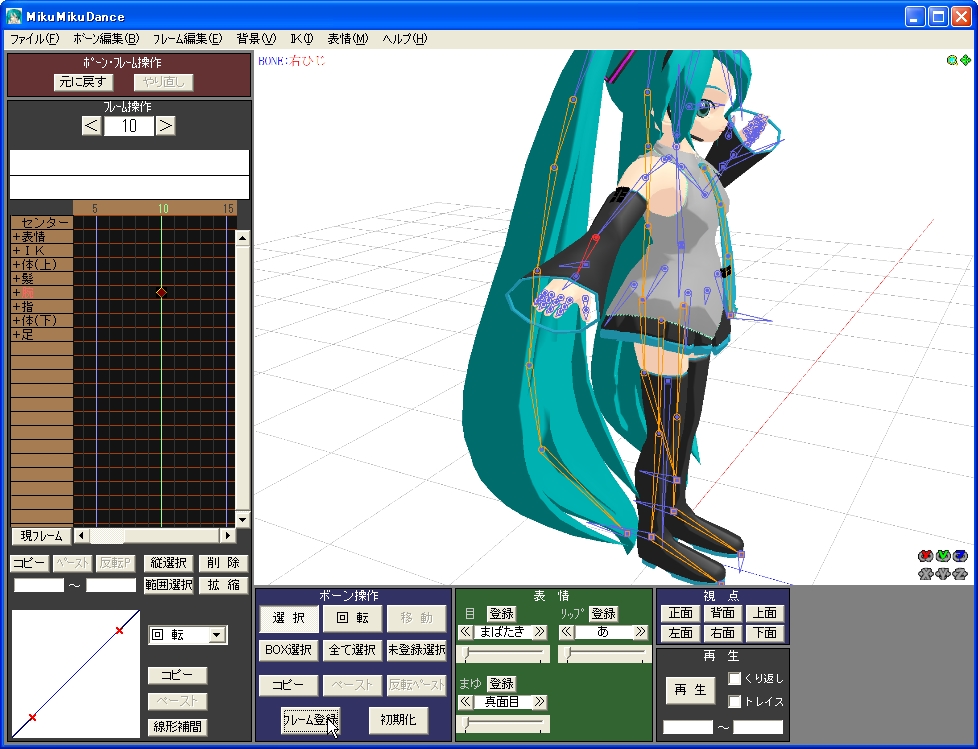Open the 回転 interpolation dropdown
This screenshot has height=749, width=978.
[216, 635]
